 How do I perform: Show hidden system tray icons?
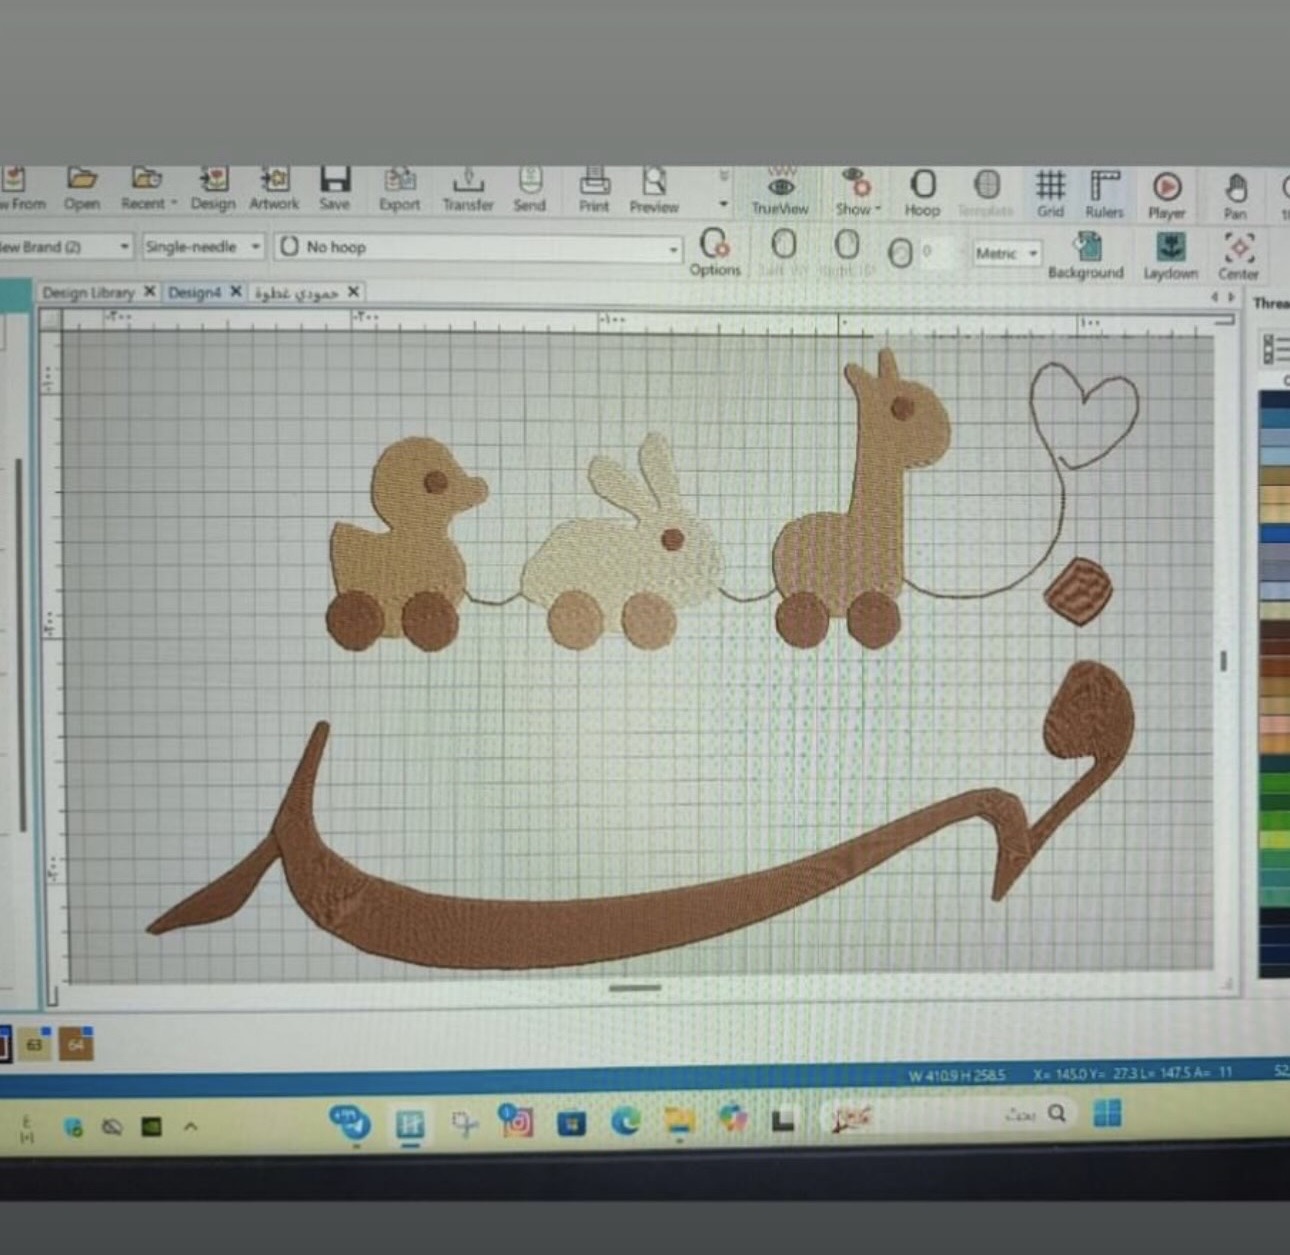(190, 1127)
